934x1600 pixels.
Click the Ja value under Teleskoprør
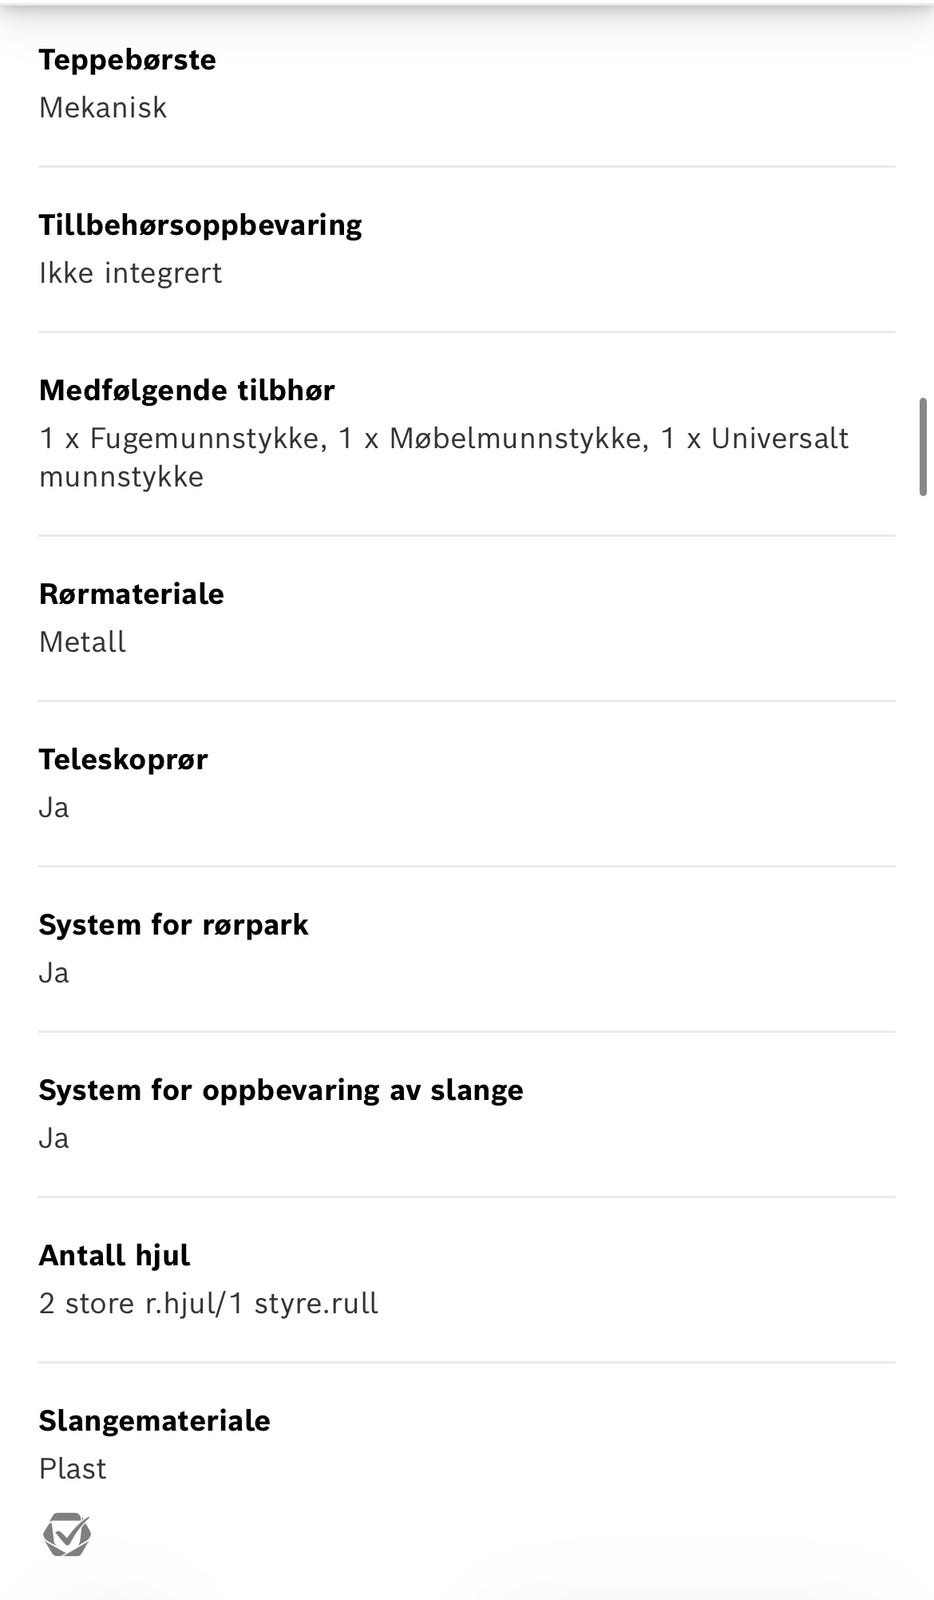point(54,808)
